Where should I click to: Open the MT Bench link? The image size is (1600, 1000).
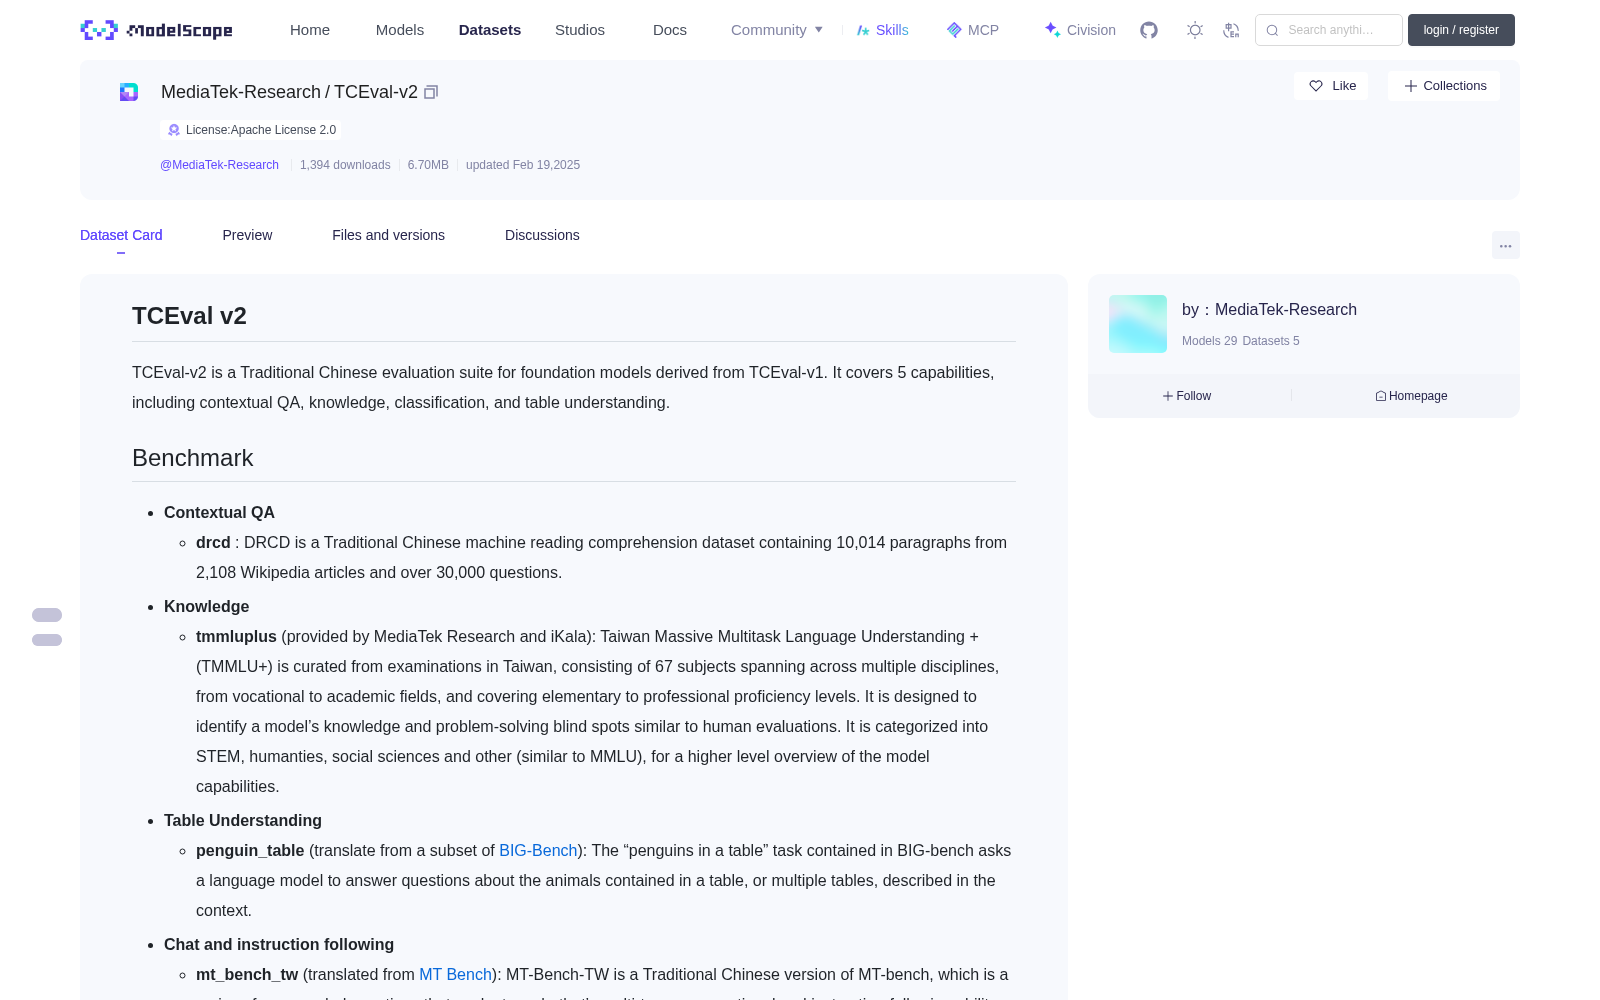455,974
